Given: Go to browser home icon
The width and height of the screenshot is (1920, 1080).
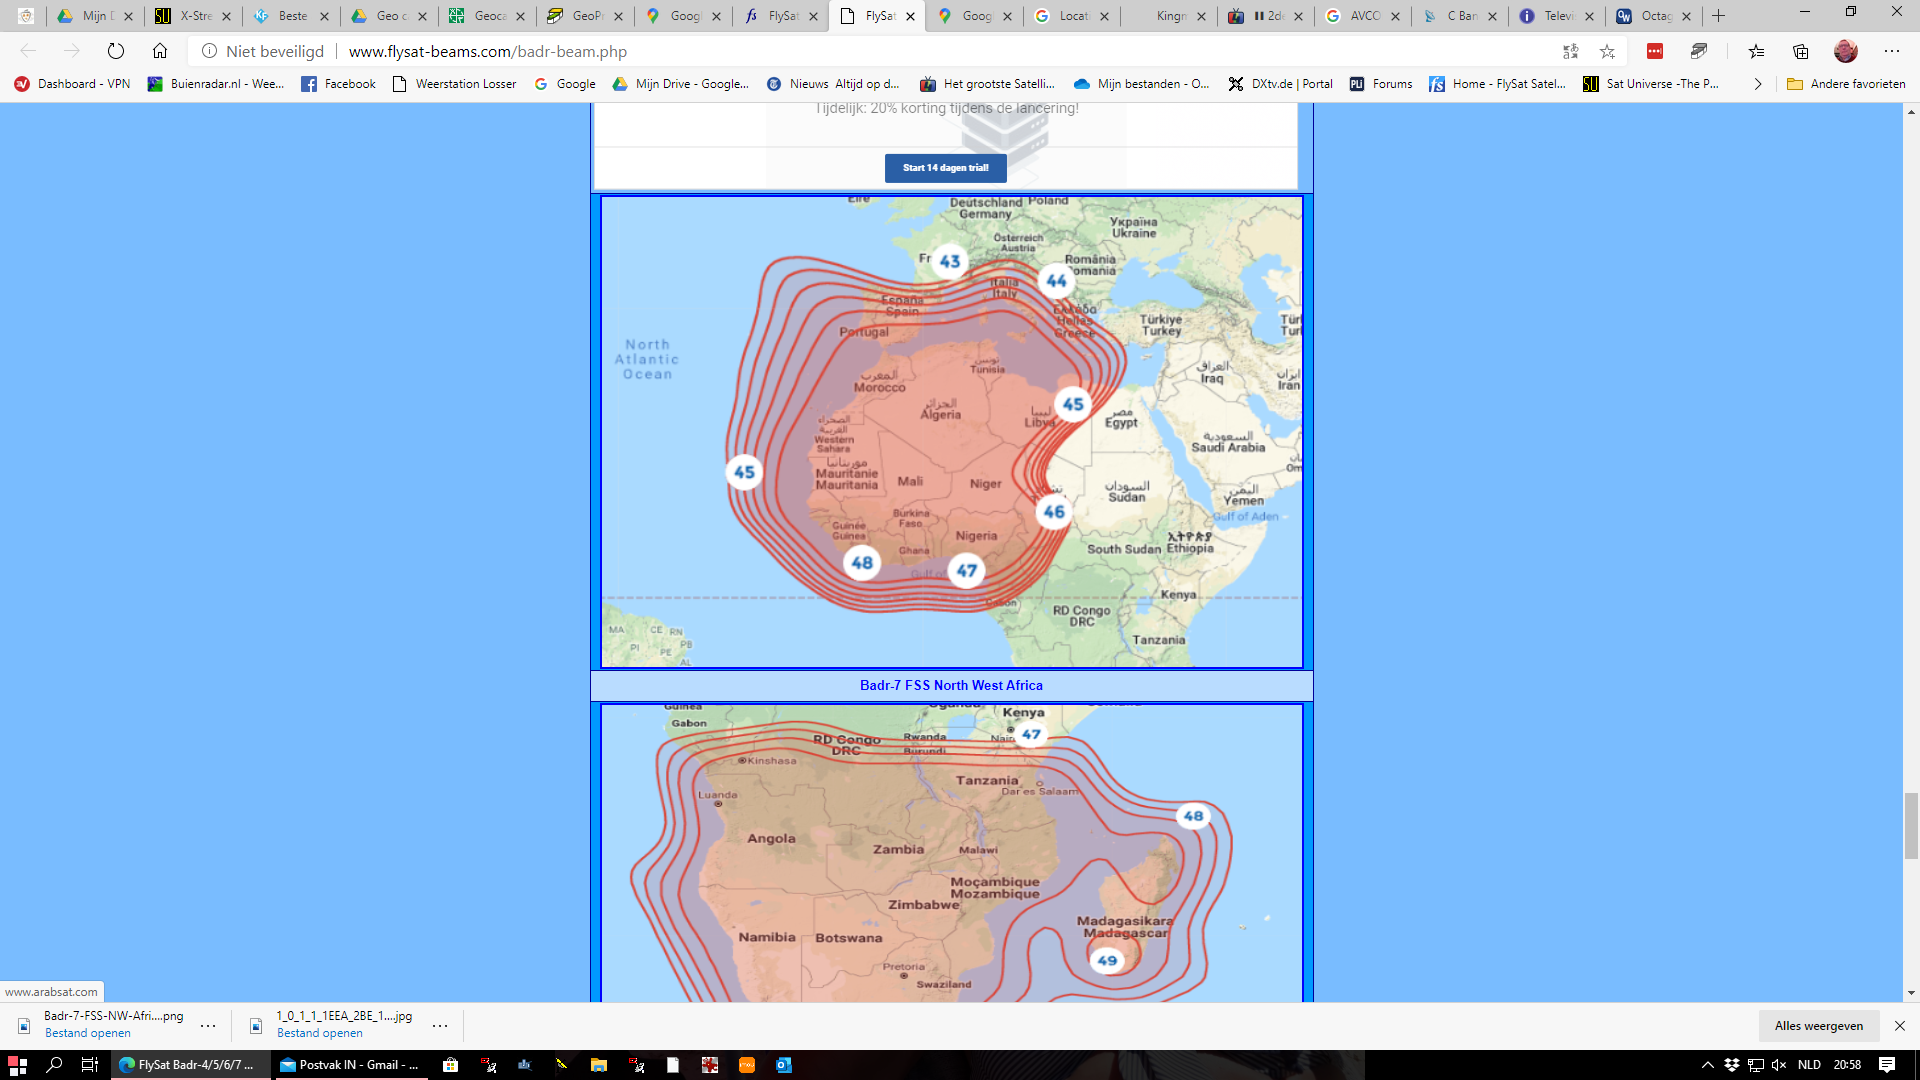Looking at the screenshot, I should (x=160, y=51).
